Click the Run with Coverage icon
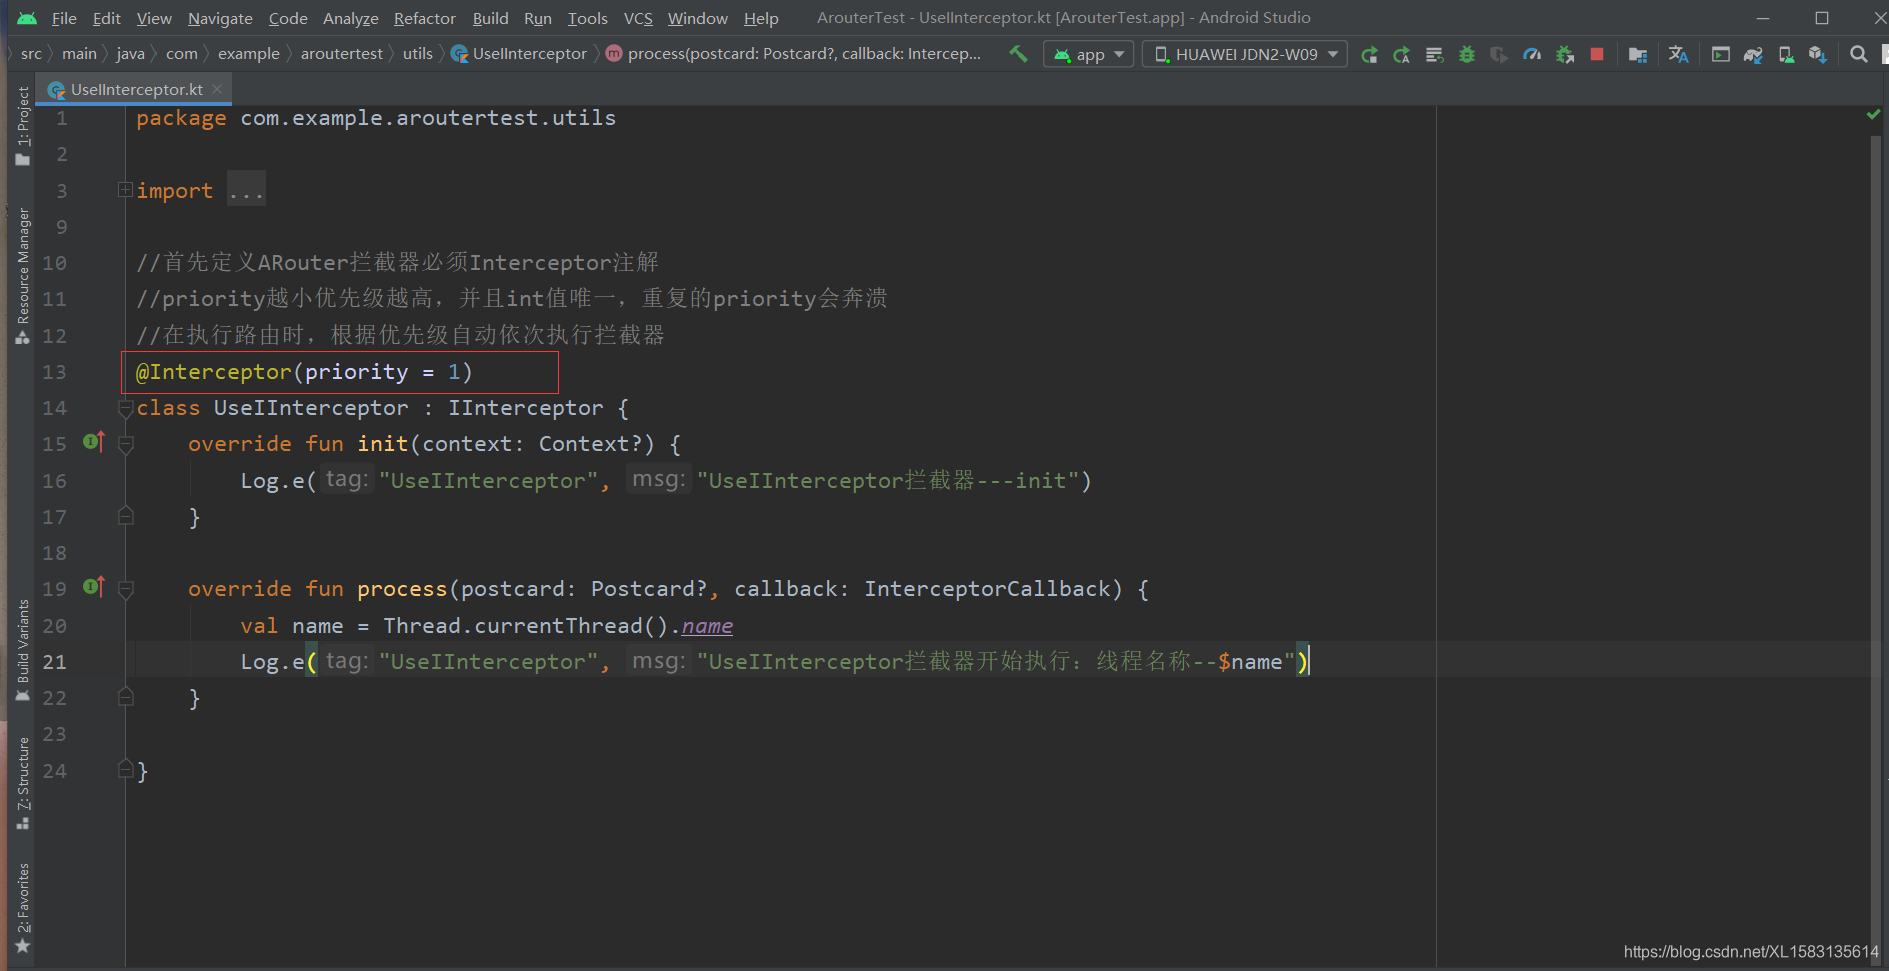This screenshot has width=1889, height=971. (x=1499, y=54)
